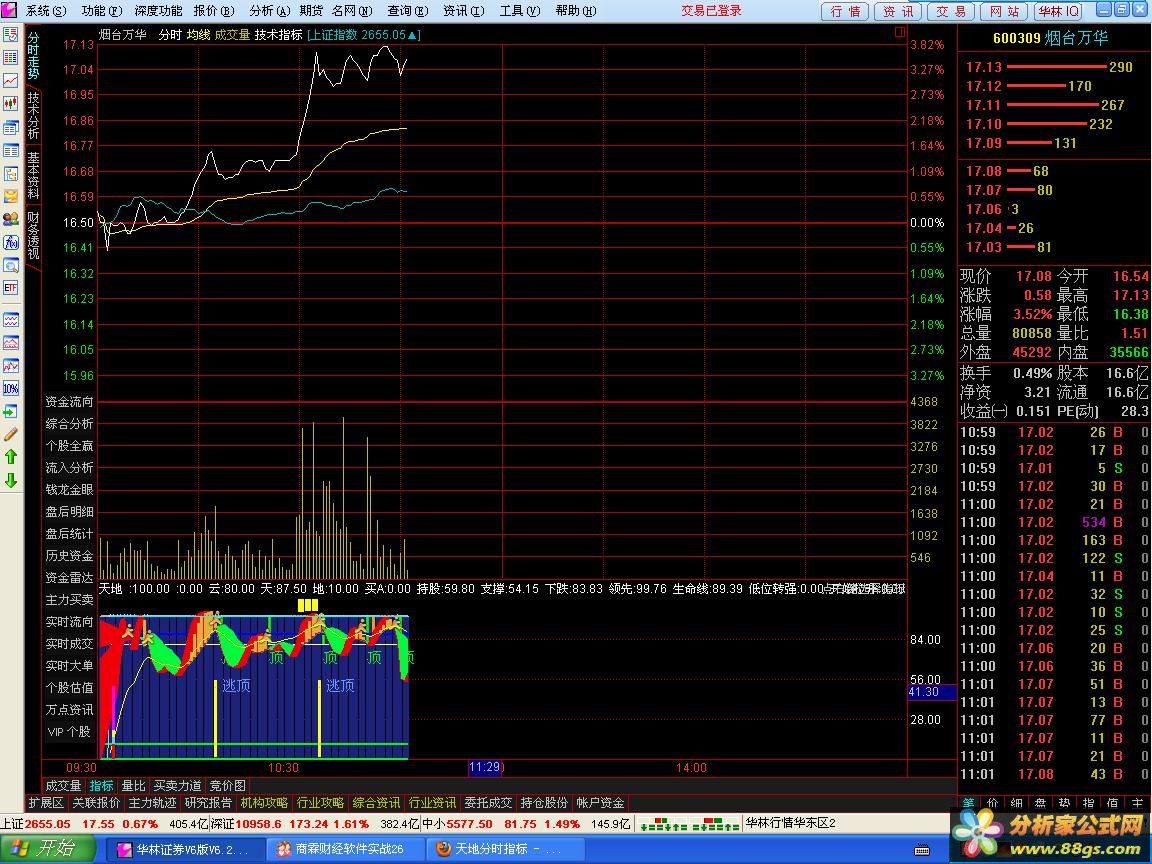Click the 交易 button at top right

(x=951, y=11)
